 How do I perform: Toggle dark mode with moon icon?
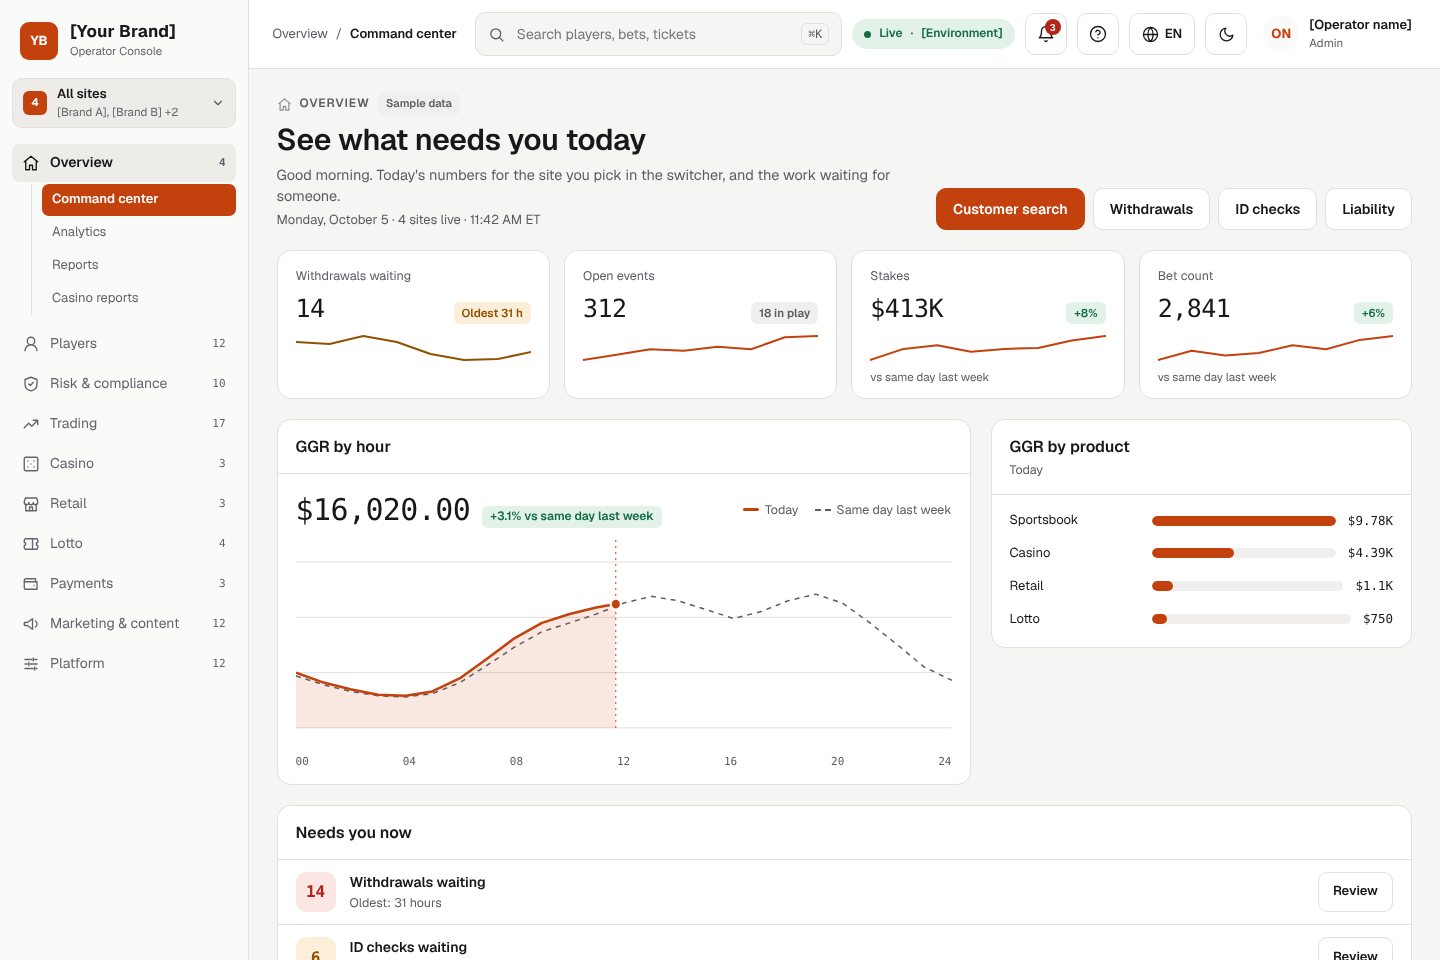(x=1226, y=34)
